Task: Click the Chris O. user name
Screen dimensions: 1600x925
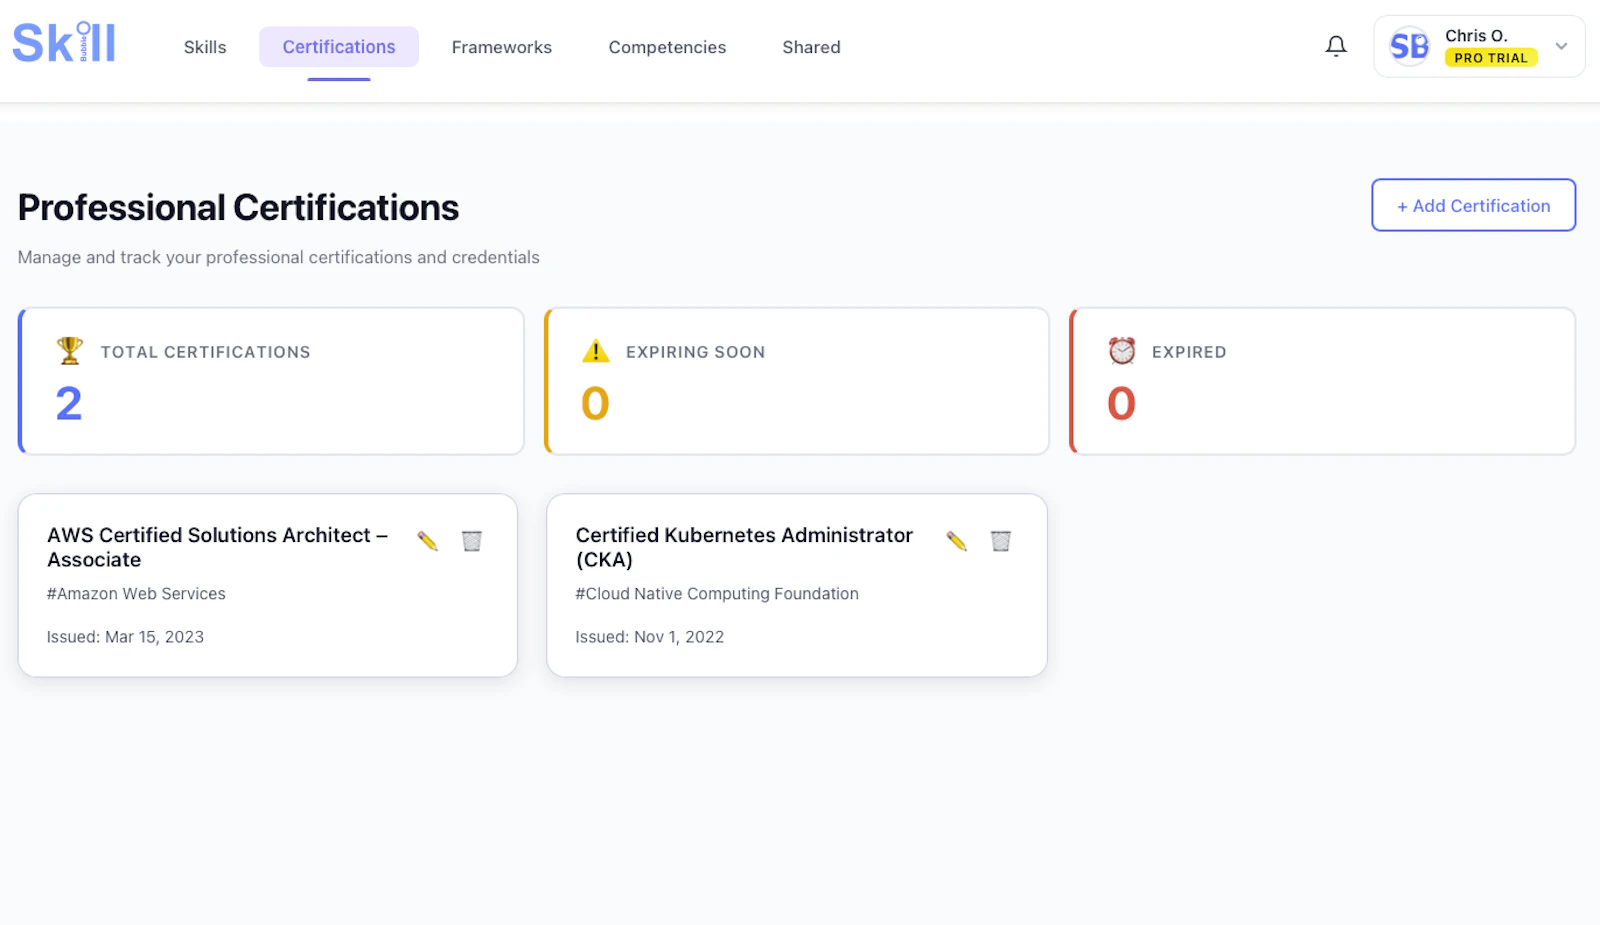Action: tap(1476, 35)
